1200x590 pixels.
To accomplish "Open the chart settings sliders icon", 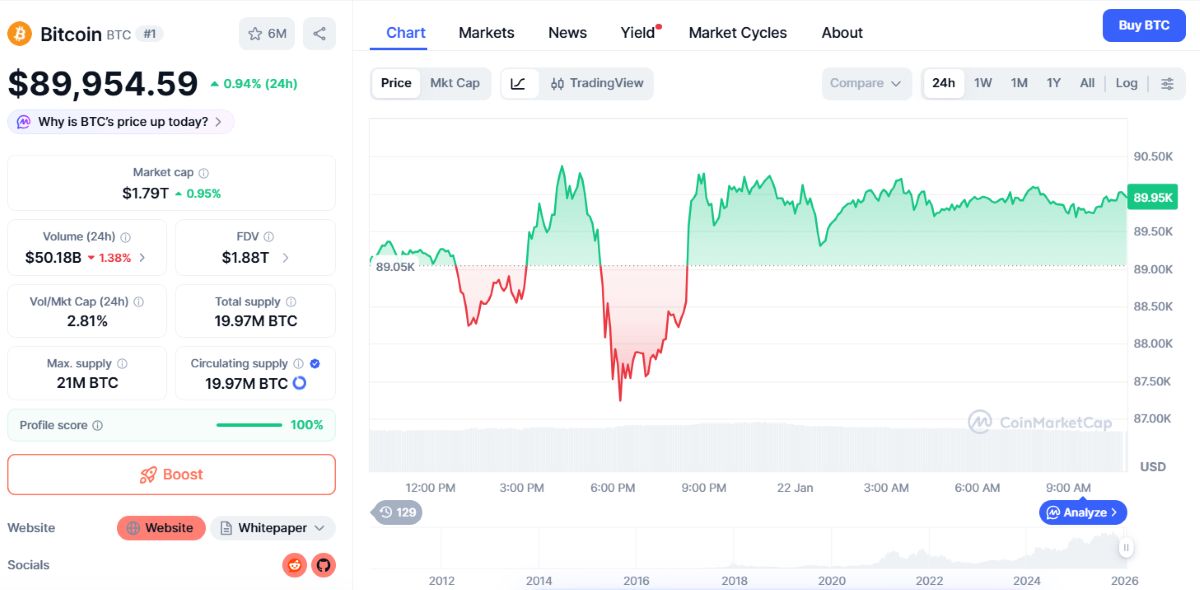I will click(1167, 83).
